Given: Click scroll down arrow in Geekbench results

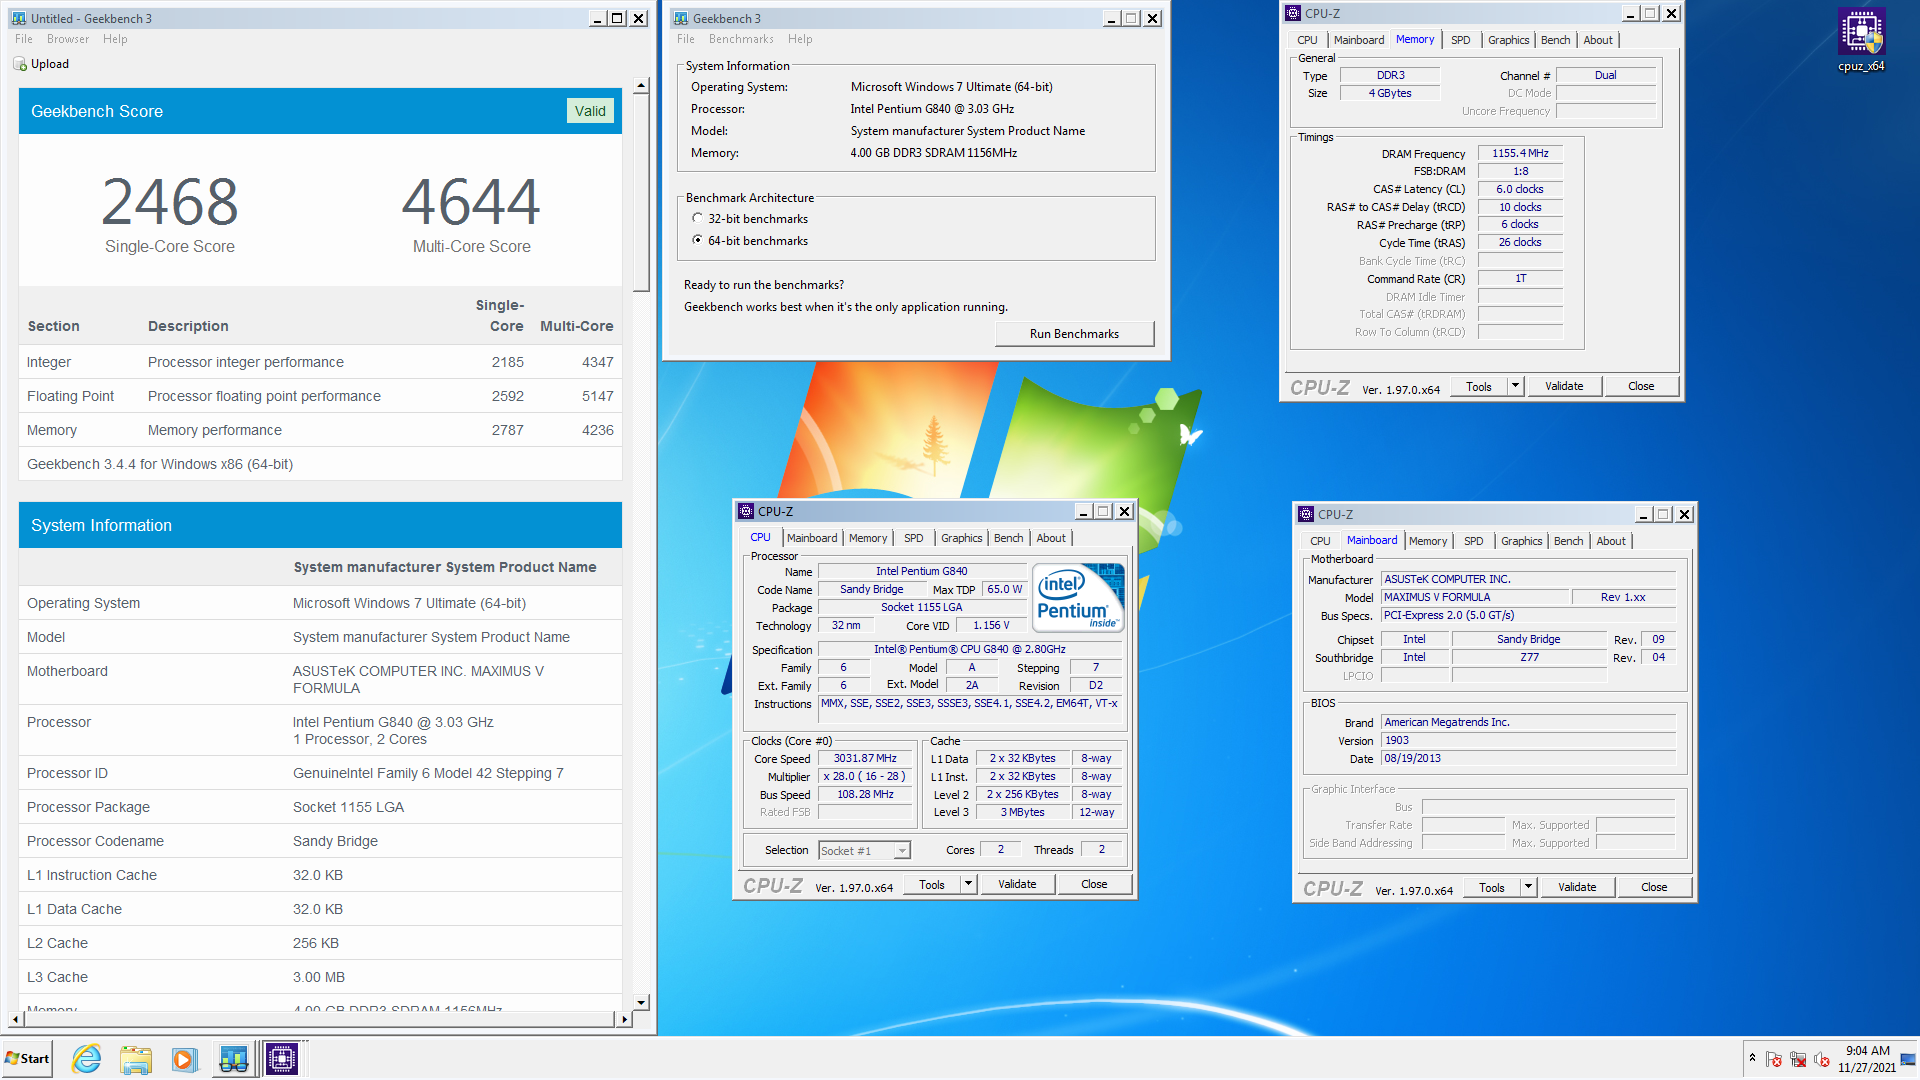Looking at the screenshot, I should (x=641, y=1002).
